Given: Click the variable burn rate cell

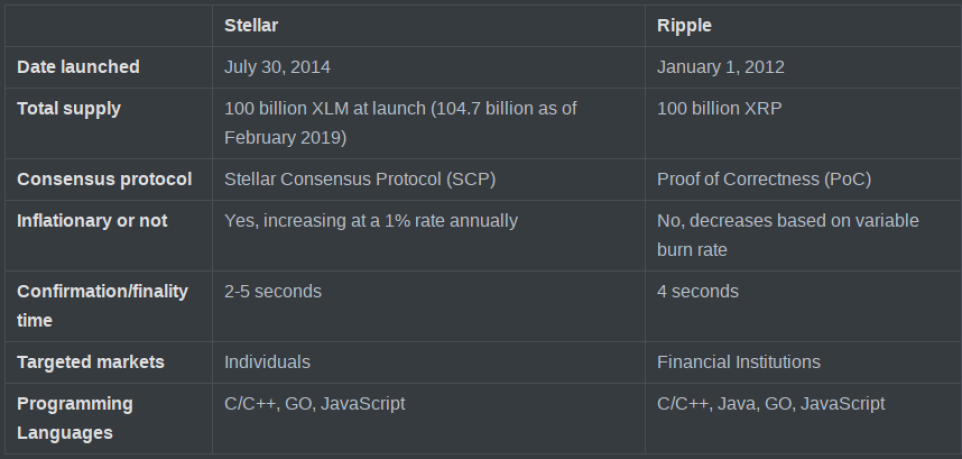Looking at the screenshot, I should pos(788,235).
